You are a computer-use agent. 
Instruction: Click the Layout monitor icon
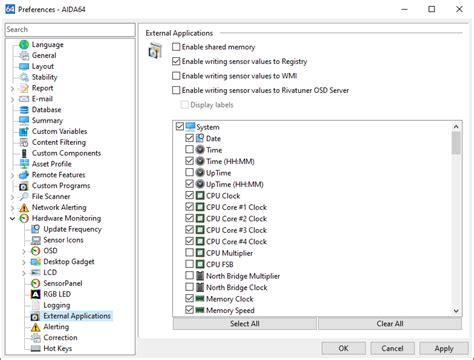(x=24, y=66)
